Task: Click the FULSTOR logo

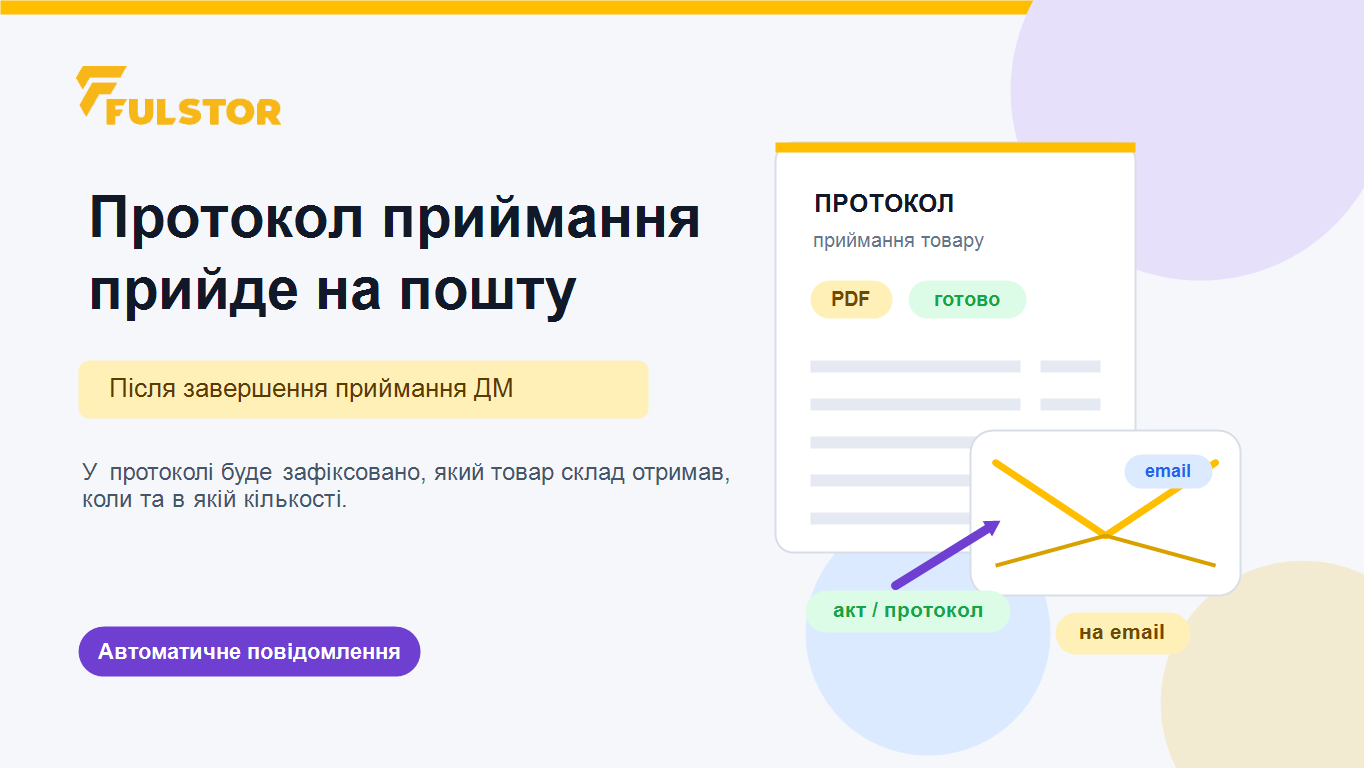Action: tap(179, 96)
